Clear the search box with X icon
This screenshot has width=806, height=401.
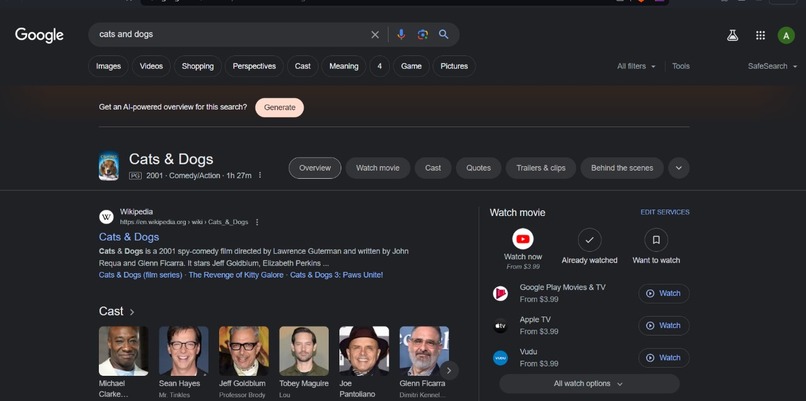375,34
